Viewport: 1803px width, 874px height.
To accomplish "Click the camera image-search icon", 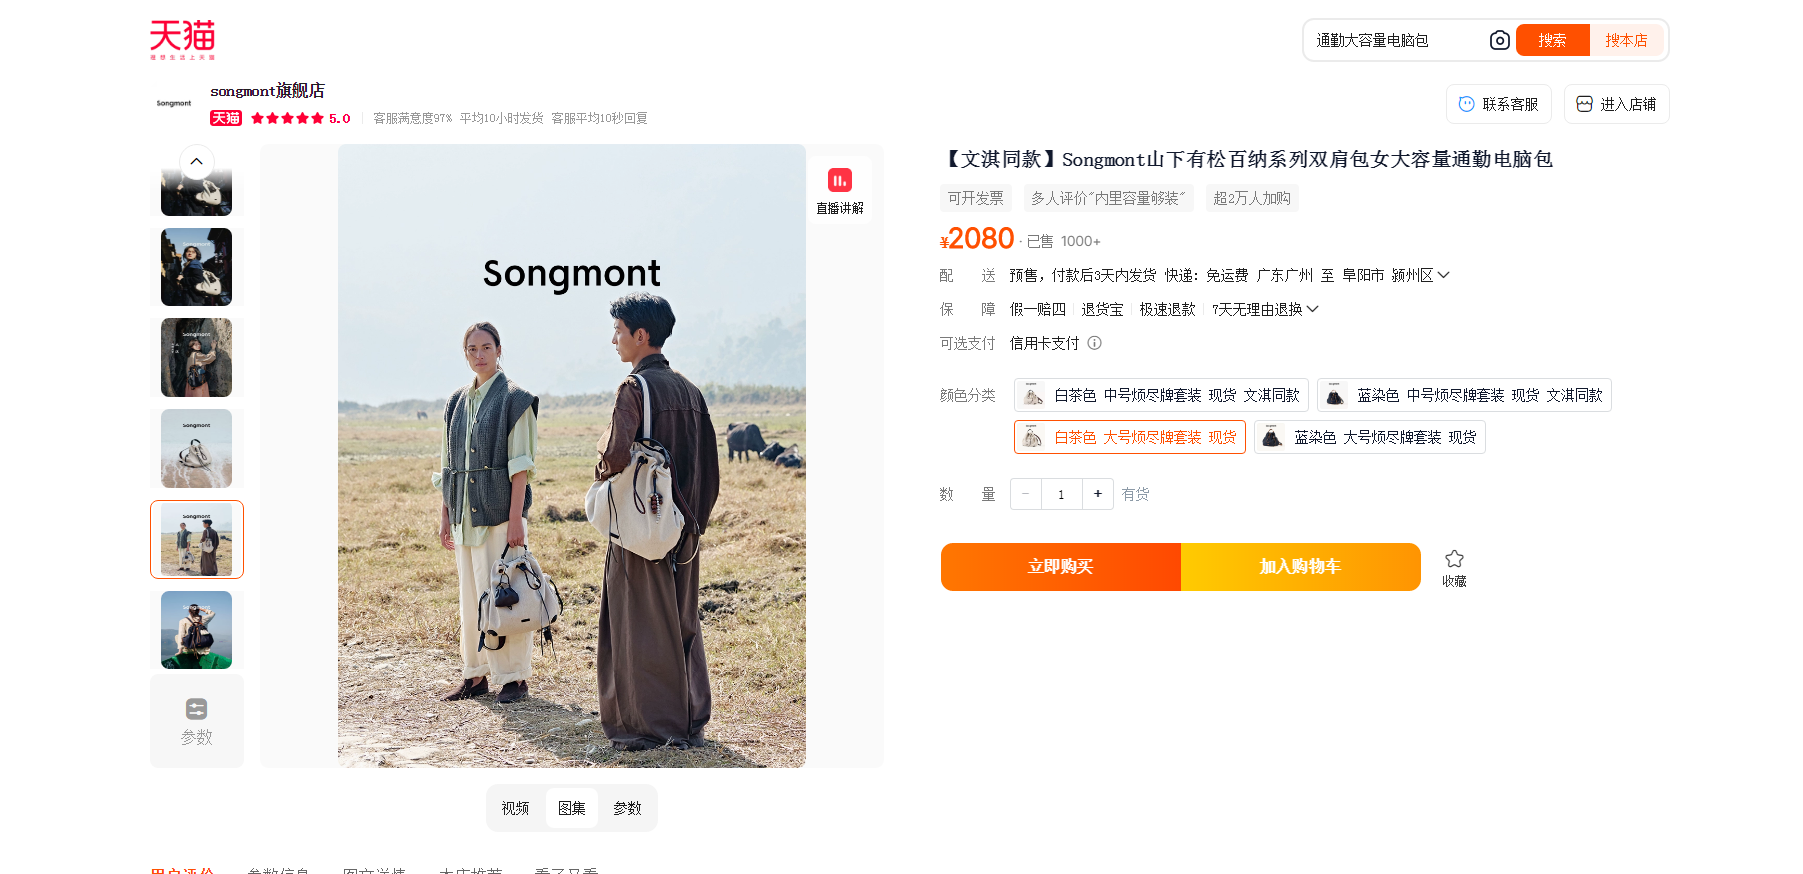I will tap(1499, 40).
